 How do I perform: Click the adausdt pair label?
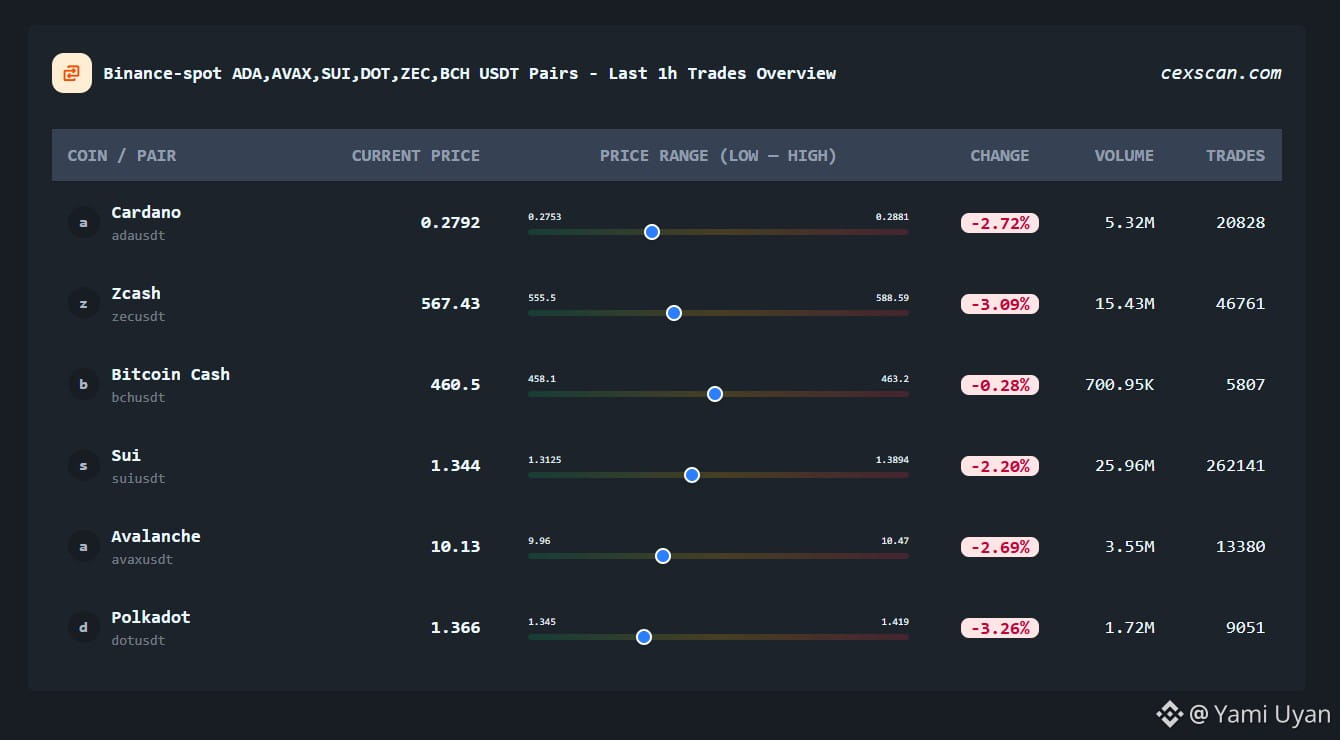pyautogui.click(x=138, y=236)
